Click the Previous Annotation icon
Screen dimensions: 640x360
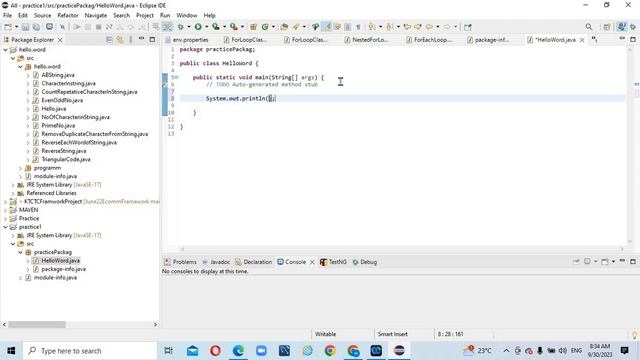[389, 27]
